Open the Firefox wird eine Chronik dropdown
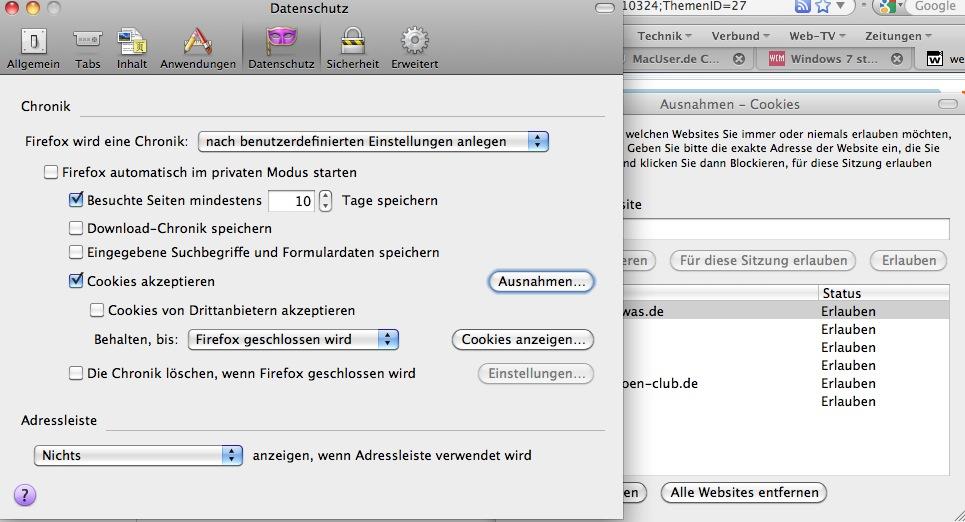 click(x=373, y=141)
